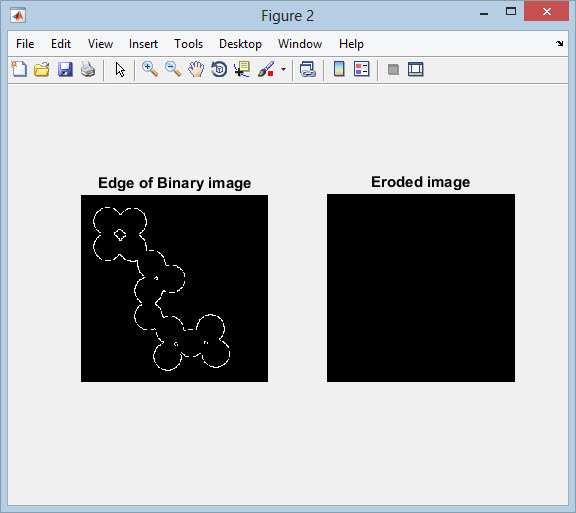Enable the Pan hand tool

click(x=196, y=69)
